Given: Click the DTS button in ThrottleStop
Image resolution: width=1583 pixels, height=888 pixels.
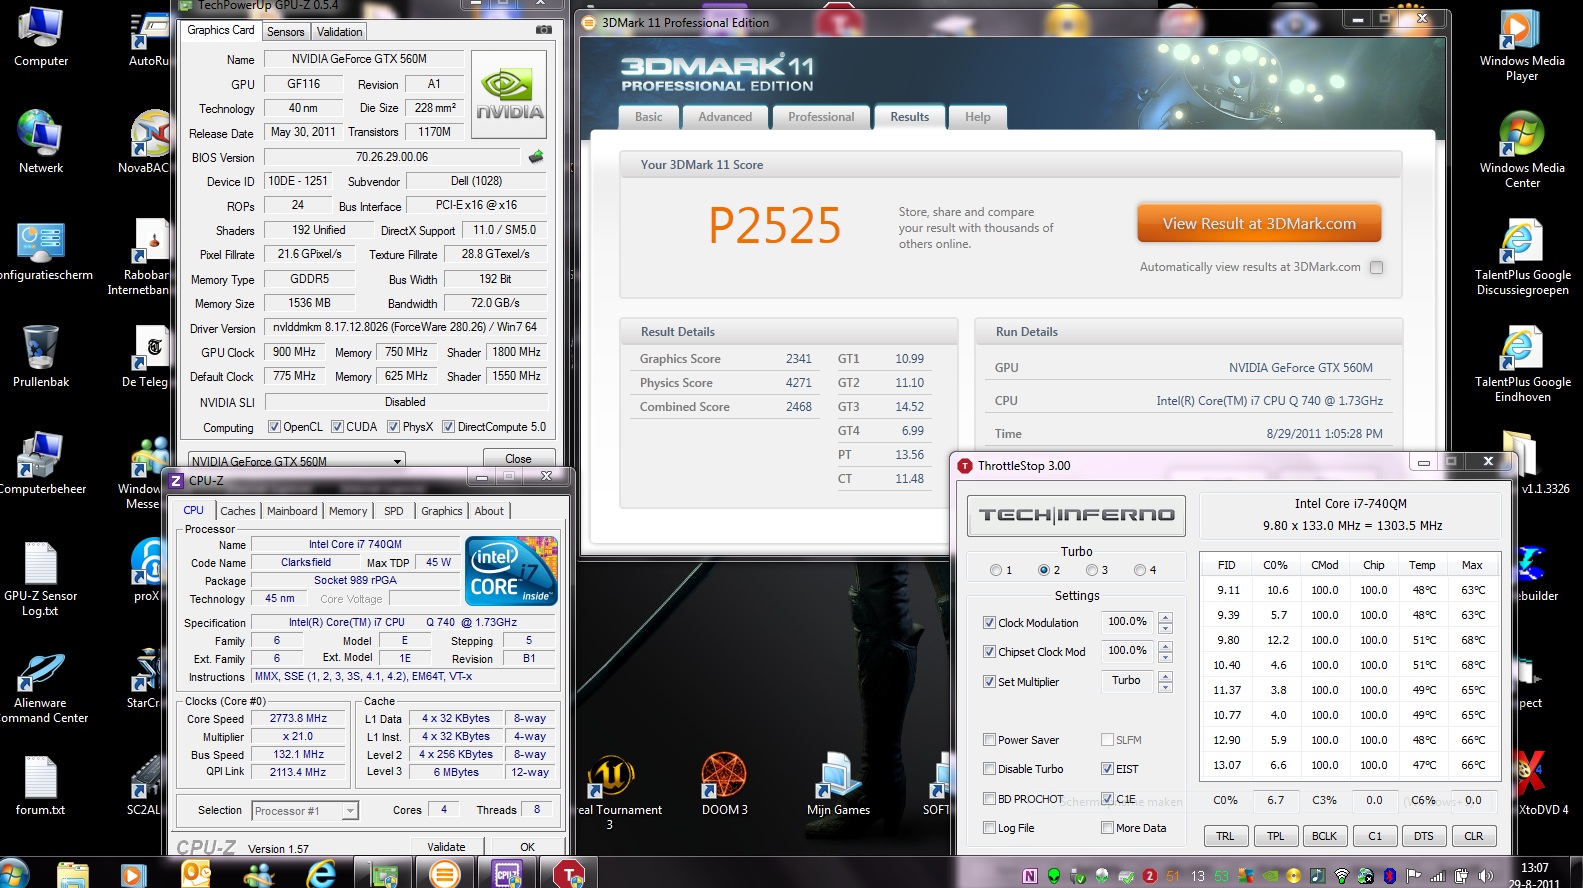Looking at the screenshot, I should point(1423,836).
